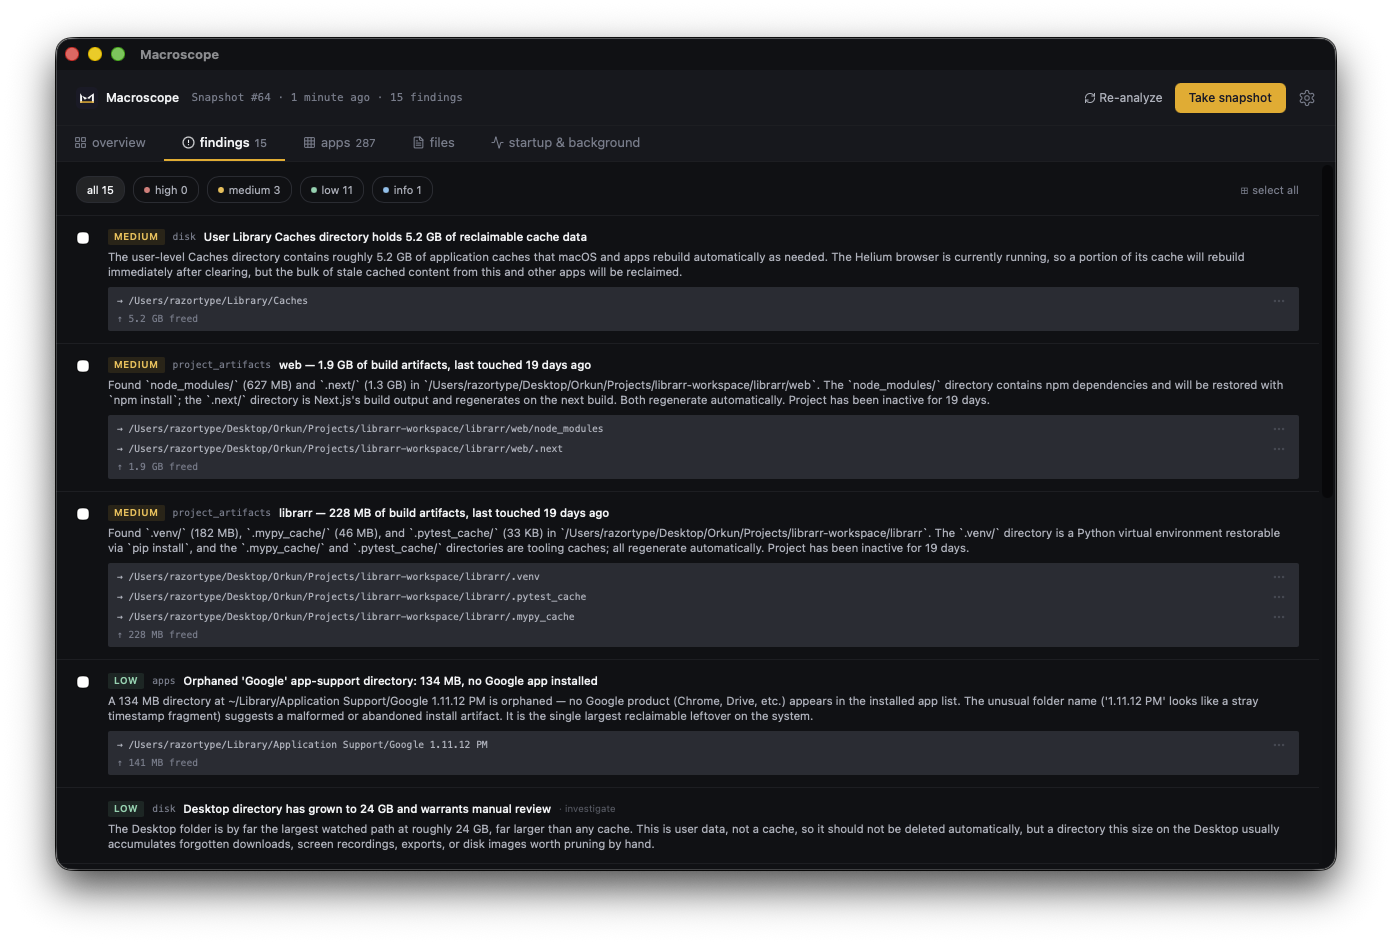Click the select all link
Image resolution: width=1392 pixels, height=944 pixels.
pyautogui.click(x=1269, y=190)
